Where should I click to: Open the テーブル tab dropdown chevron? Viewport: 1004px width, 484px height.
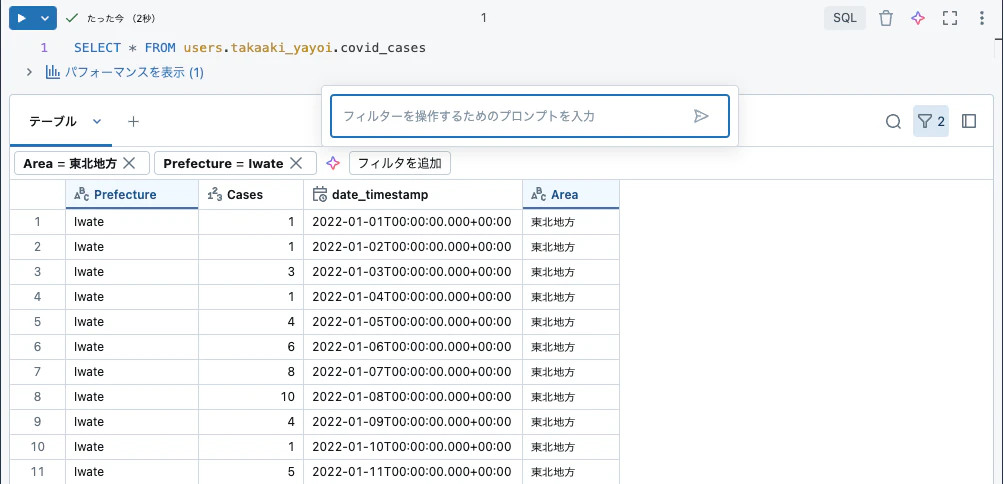coord(97,121)
